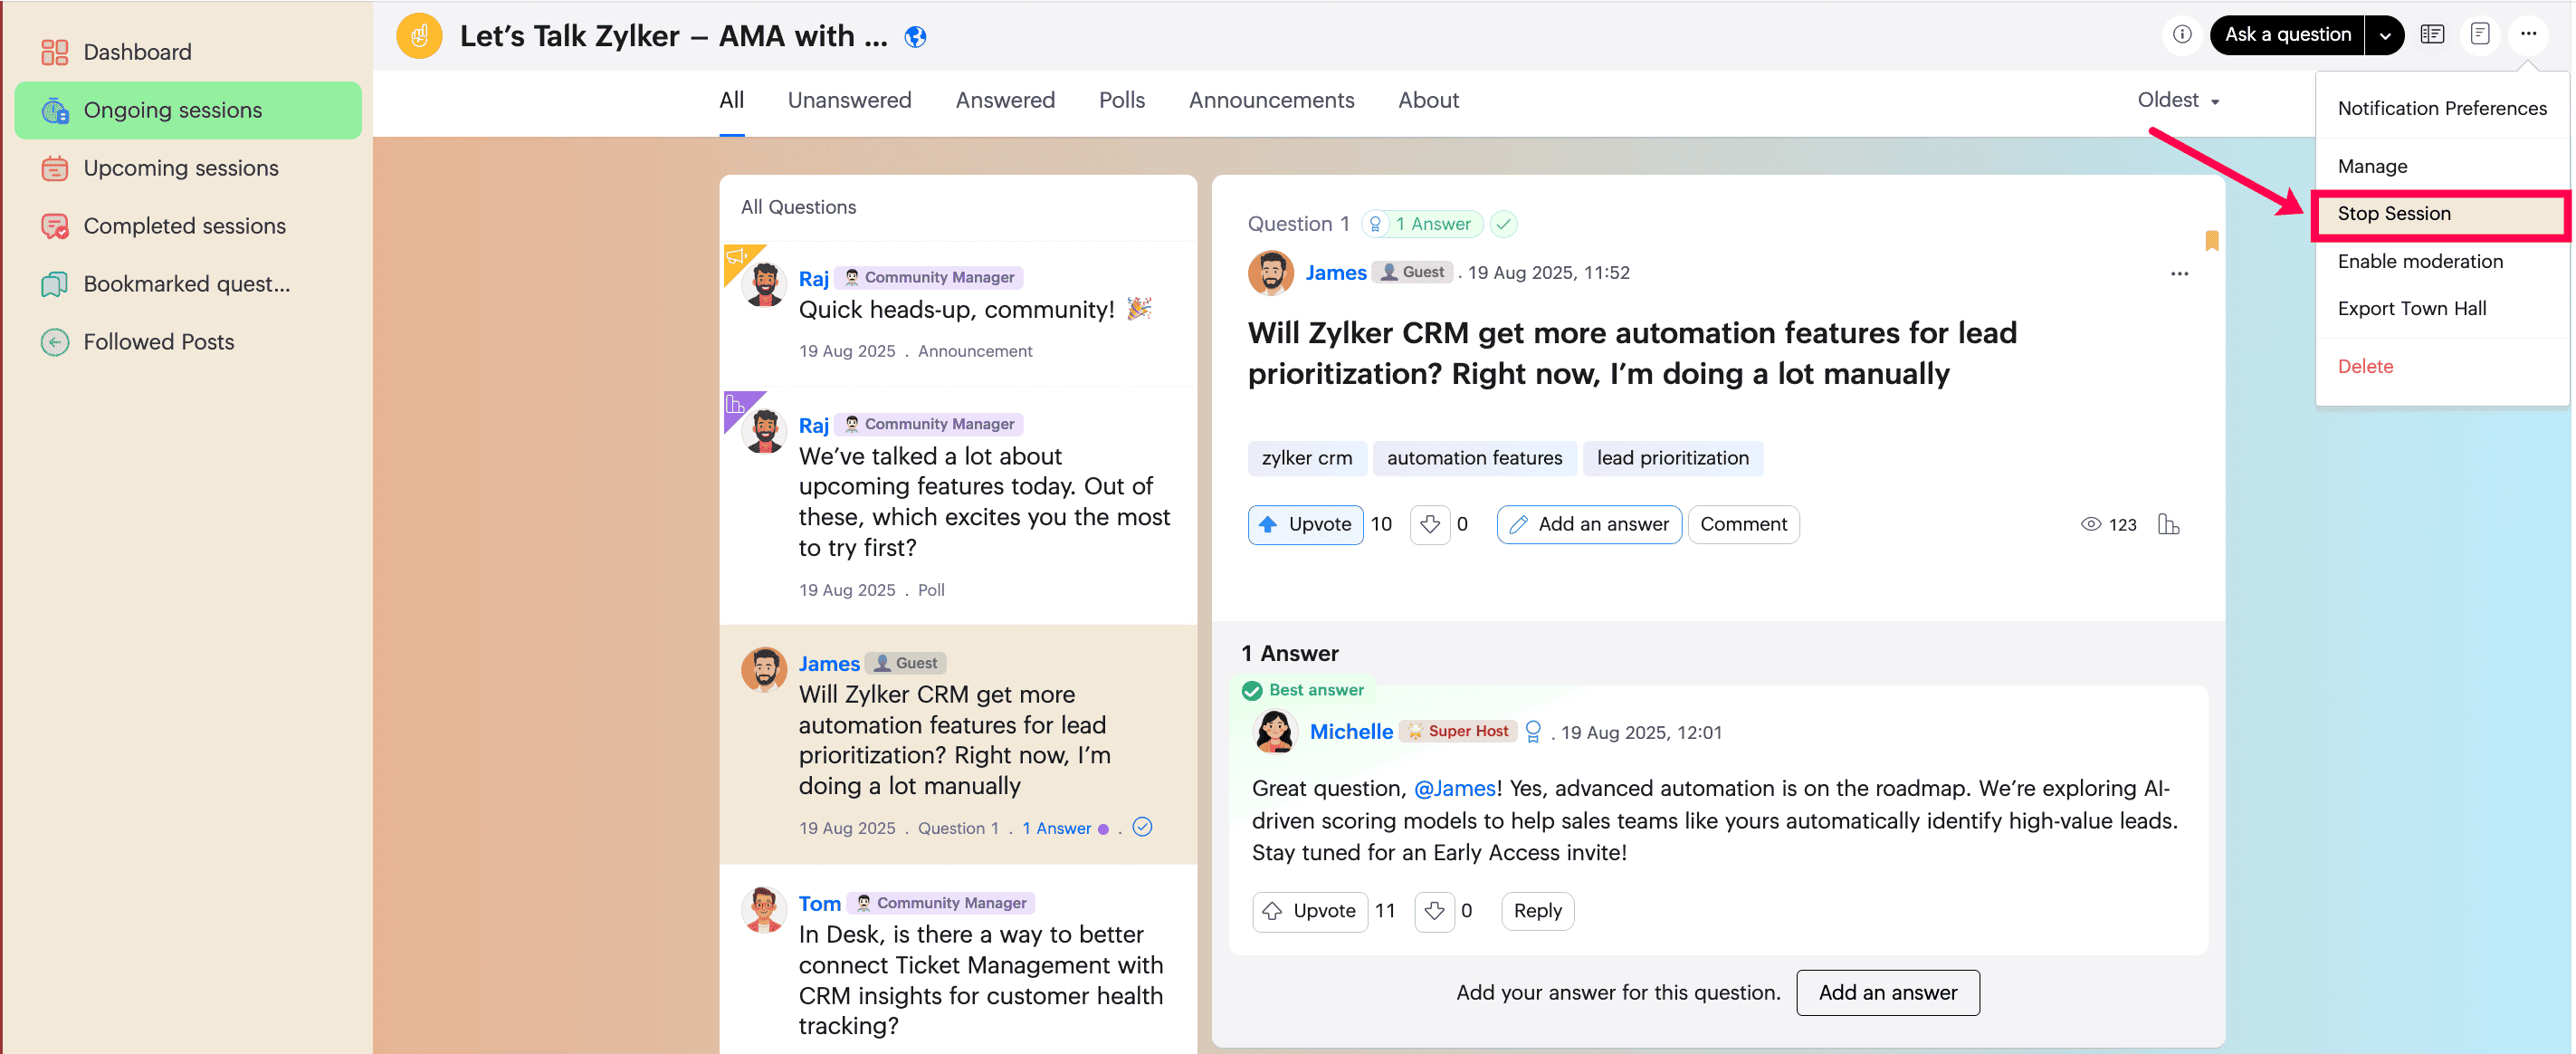
Task: Click the Upcoming sessions calendar icon
Action: [55, 168]
